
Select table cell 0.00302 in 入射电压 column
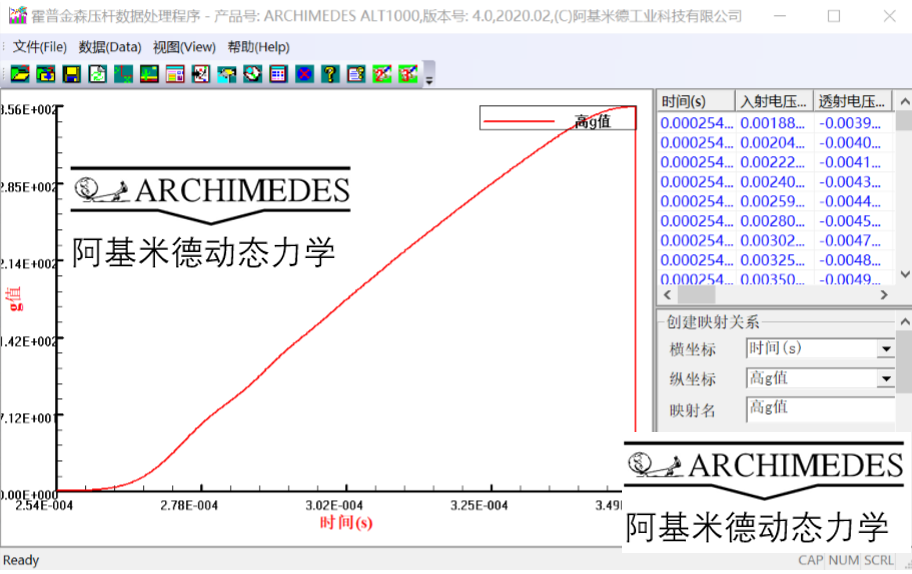click(x=772, y=241)
